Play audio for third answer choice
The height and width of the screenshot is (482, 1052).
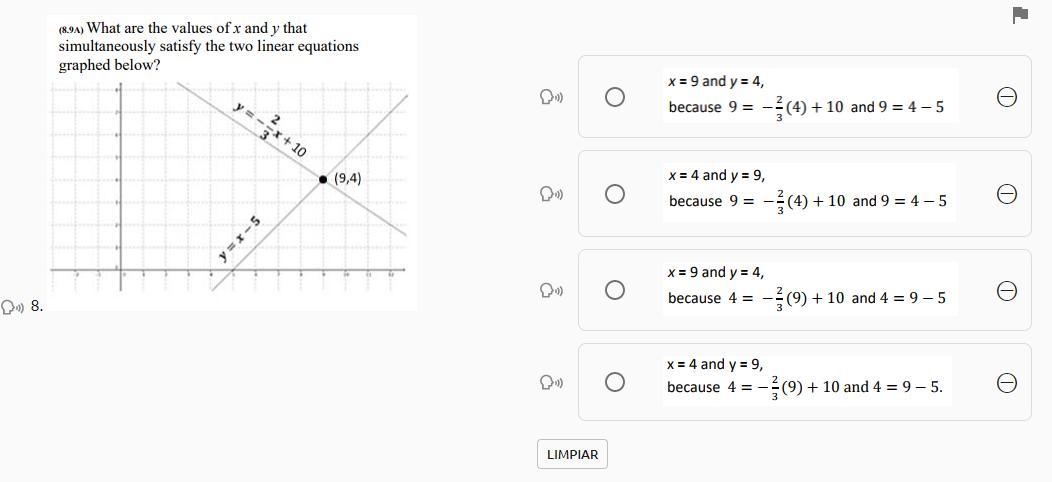pos(550,290)
